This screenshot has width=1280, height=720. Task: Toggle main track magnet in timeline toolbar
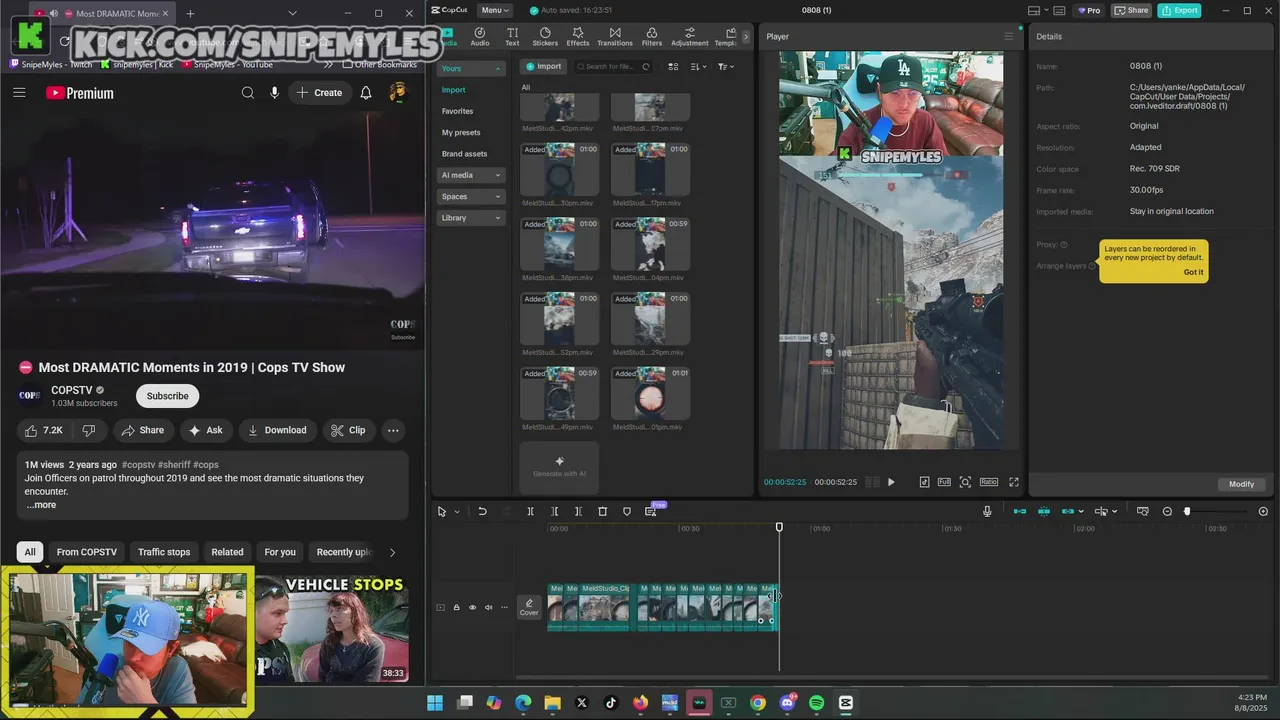[1020, 511]
